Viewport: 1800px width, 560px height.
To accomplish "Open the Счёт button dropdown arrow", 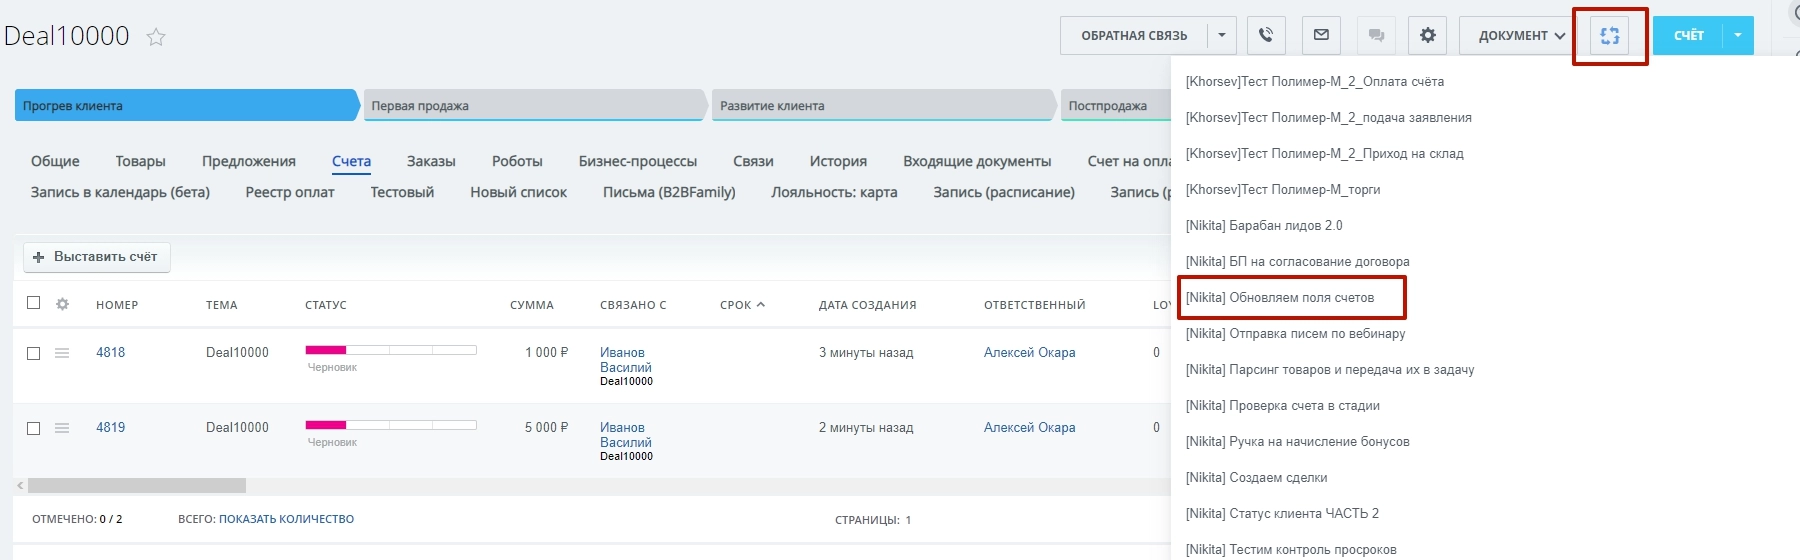I will [1738, 36].
